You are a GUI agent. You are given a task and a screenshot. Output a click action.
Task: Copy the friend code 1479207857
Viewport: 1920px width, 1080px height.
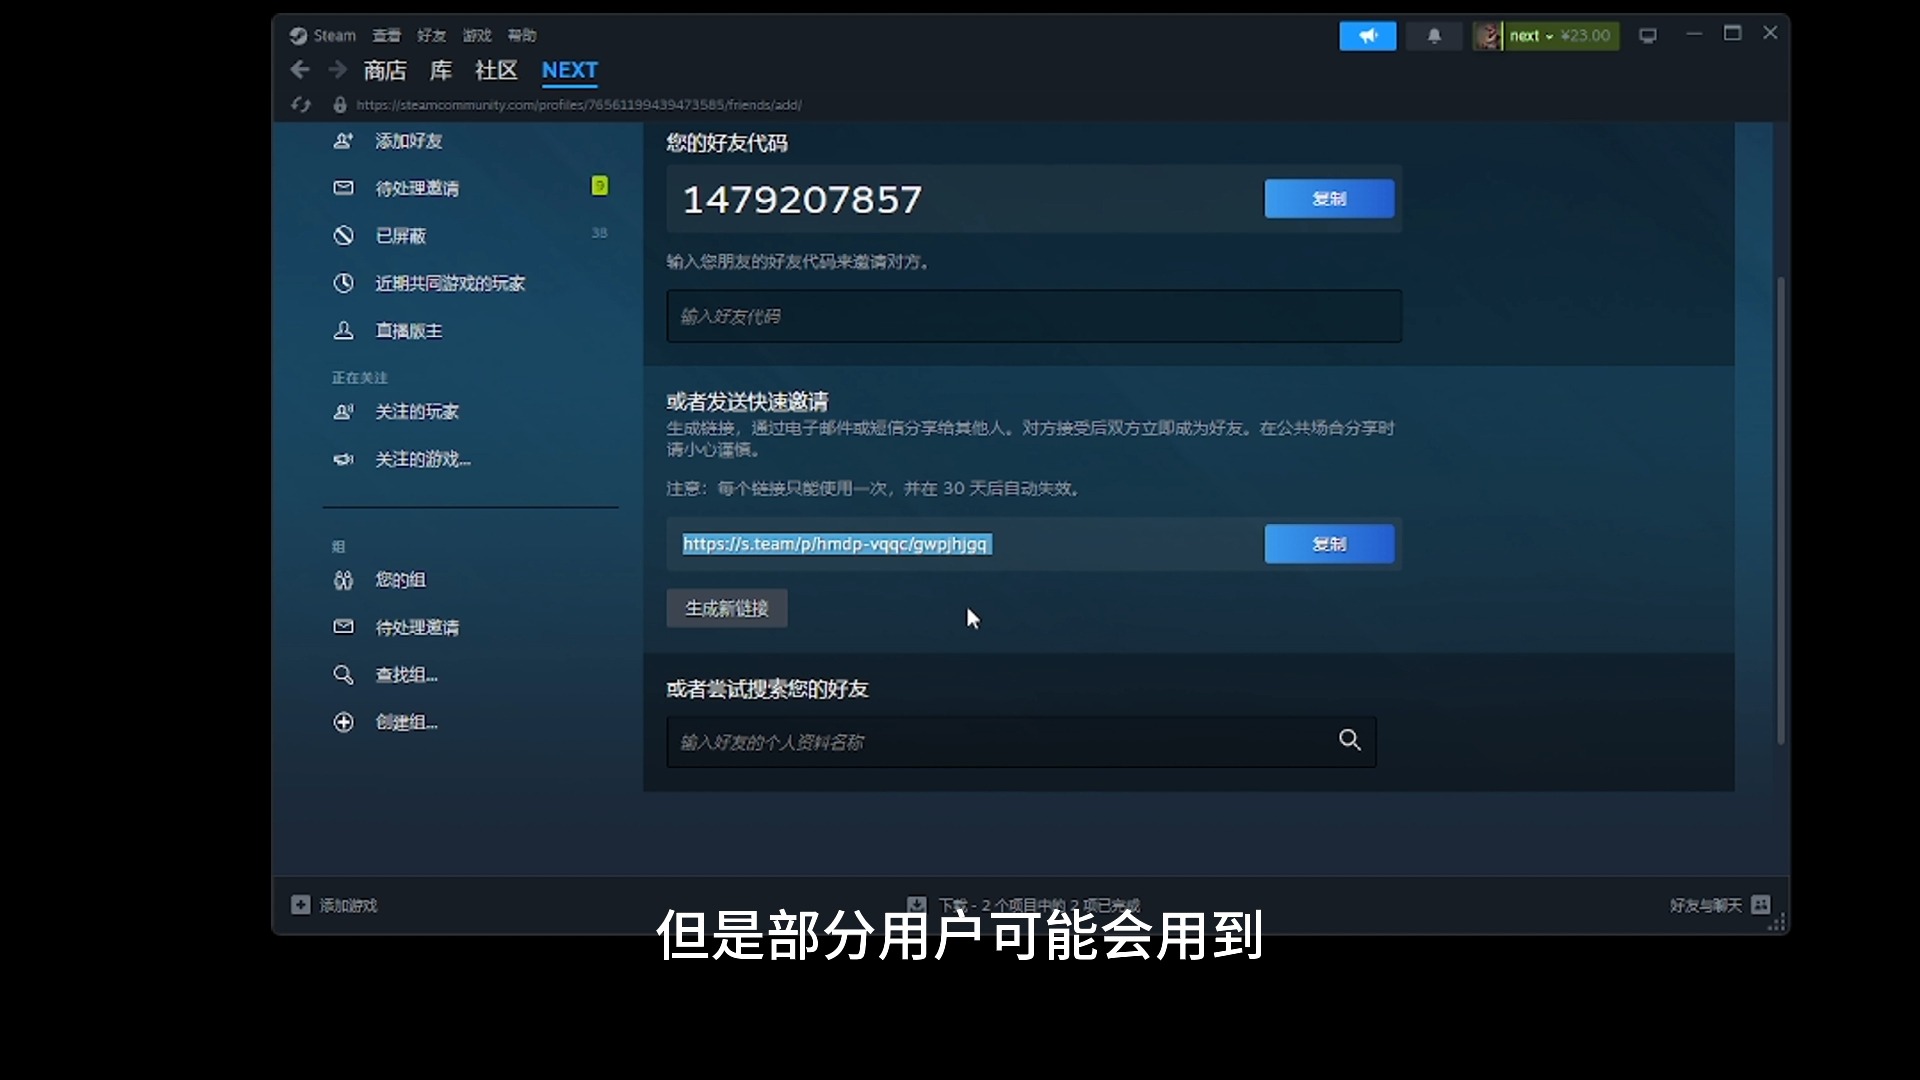(x=1329, y=199)
